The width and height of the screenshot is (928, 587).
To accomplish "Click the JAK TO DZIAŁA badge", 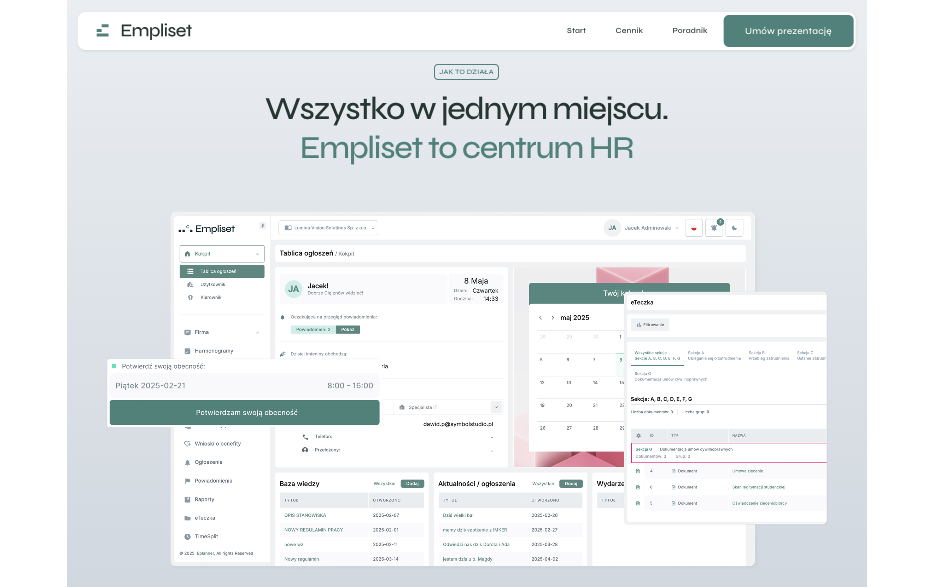I will 466,72.
